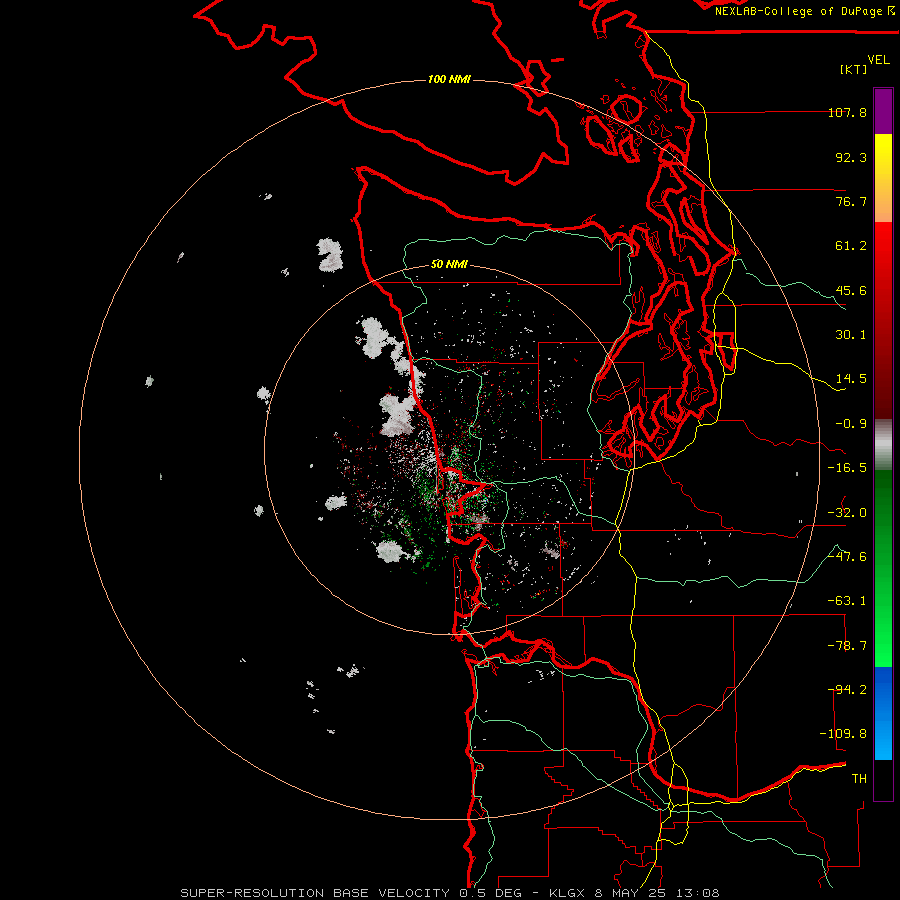Screen dimensions: 900x900
Task: Click the 30.1 velocity scale value
Action: click(851, 335)
